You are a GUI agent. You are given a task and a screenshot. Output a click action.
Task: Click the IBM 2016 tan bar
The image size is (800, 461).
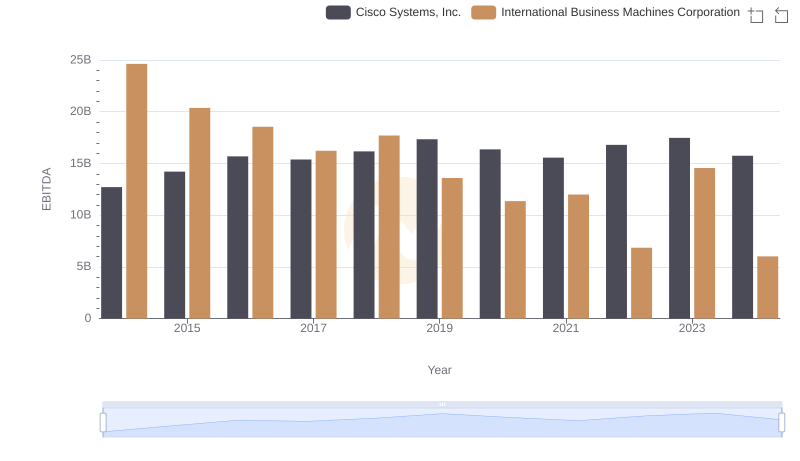point(263,223)
